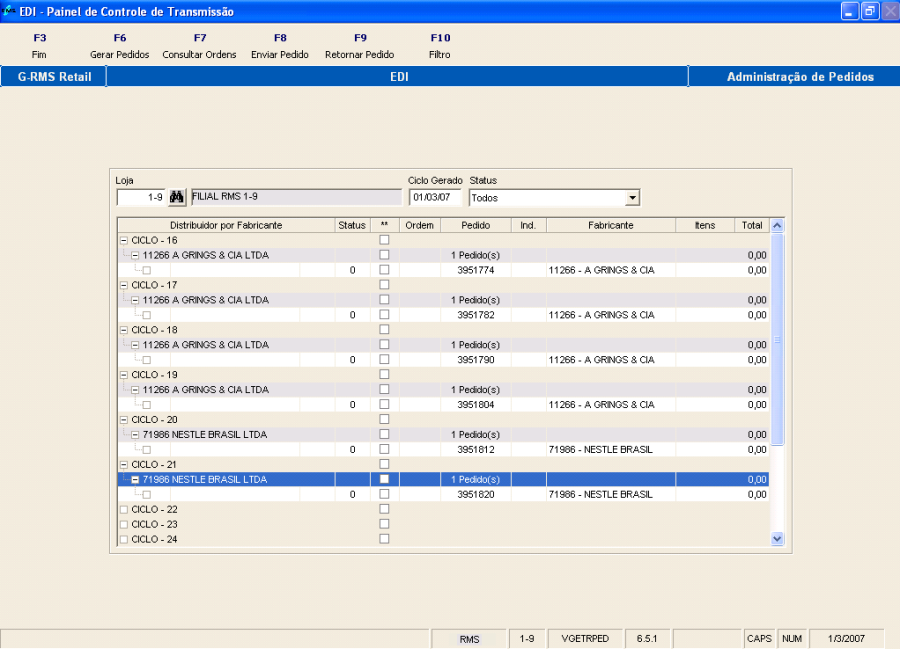Image resolution: width=900 pixels, height=649 pixels.
Task: Select pedido number 3951790 cell
Action: coord(476,360)
